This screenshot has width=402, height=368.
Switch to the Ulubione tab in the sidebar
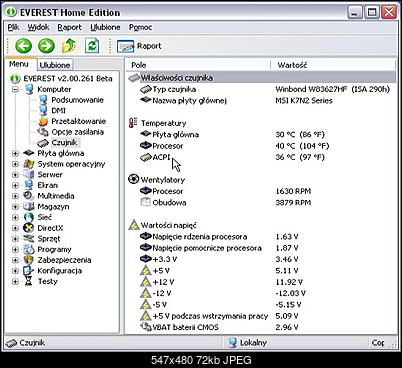pos(55,65)
